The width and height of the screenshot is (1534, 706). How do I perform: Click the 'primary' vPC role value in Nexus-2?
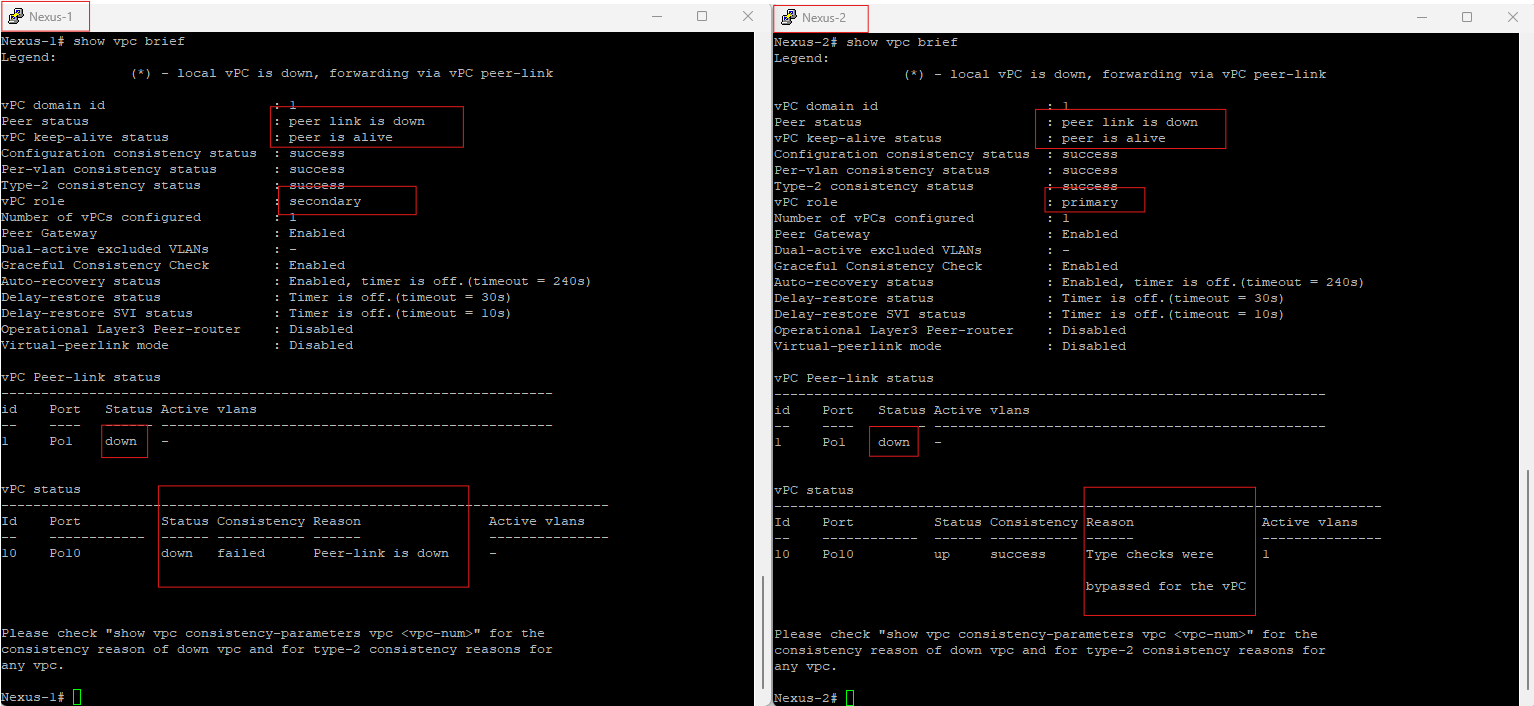pos(1090,202)
